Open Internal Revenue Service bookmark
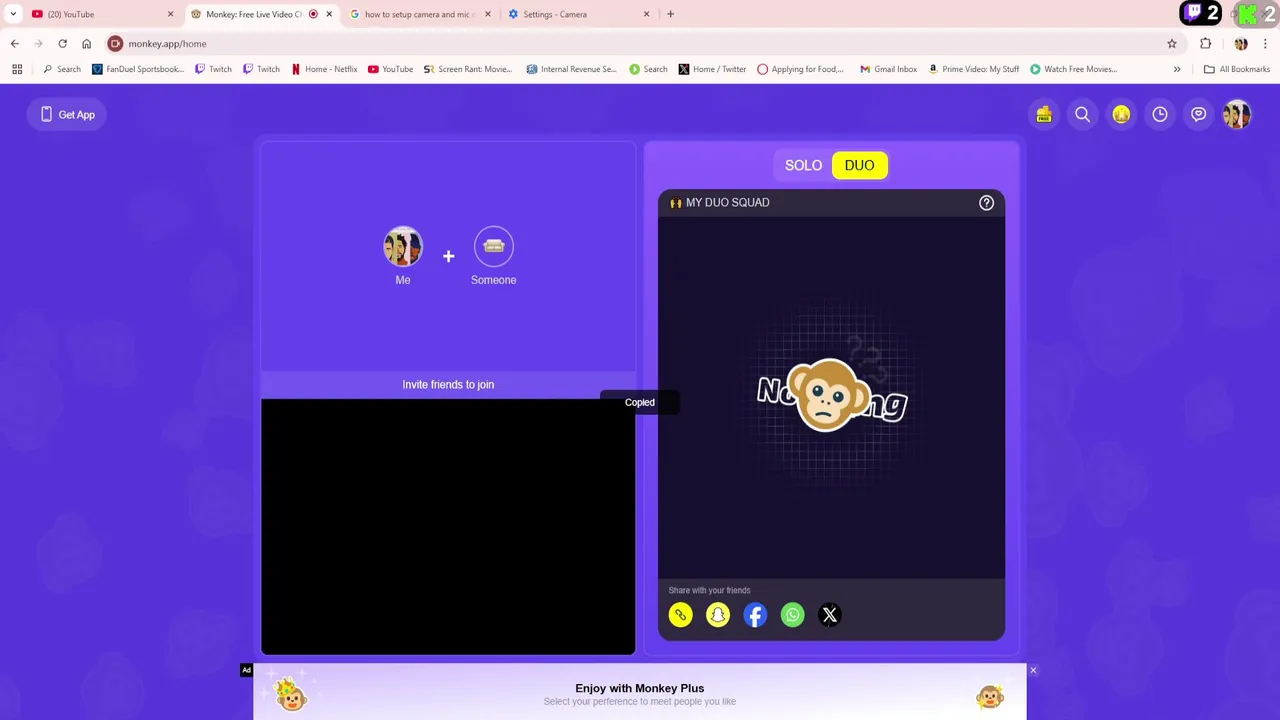1280x720 pixels. (571, 69)
